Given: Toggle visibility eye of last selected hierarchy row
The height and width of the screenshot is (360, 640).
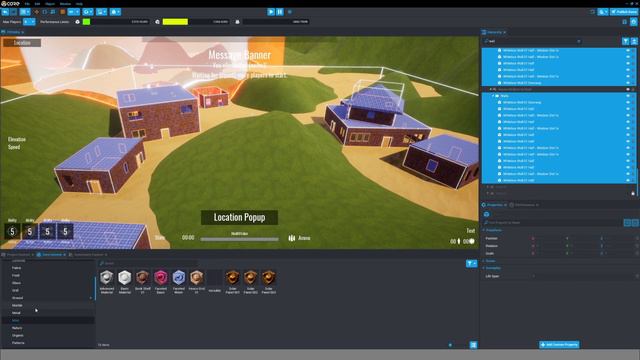Looking at the screenshot, I should point(628,180).
